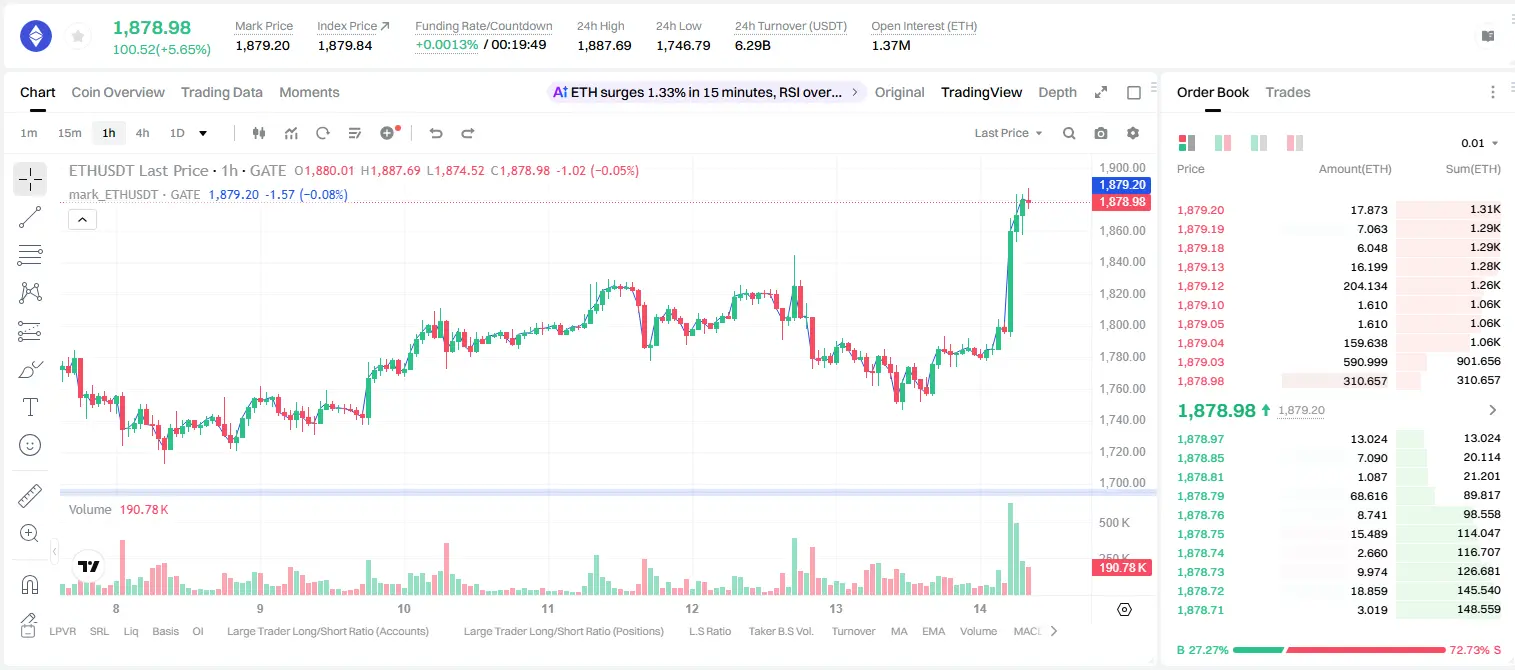Take a chart snapshot with camera icon

click(1101, 133)
